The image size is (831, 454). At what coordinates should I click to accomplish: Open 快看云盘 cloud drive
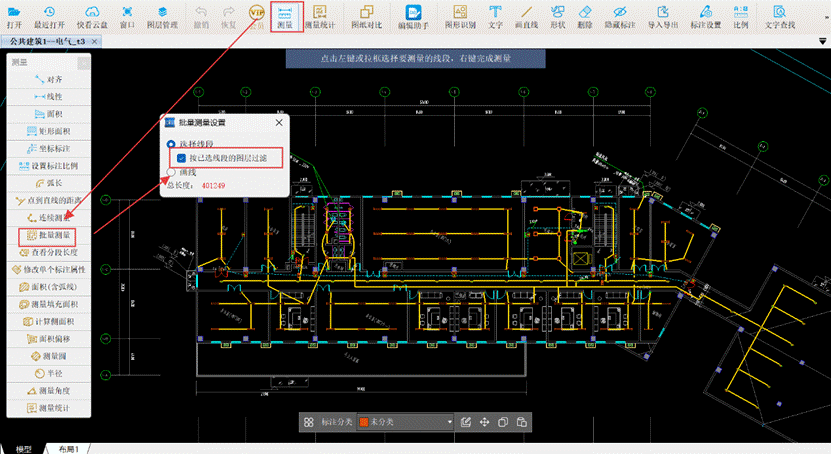point(92,17)
